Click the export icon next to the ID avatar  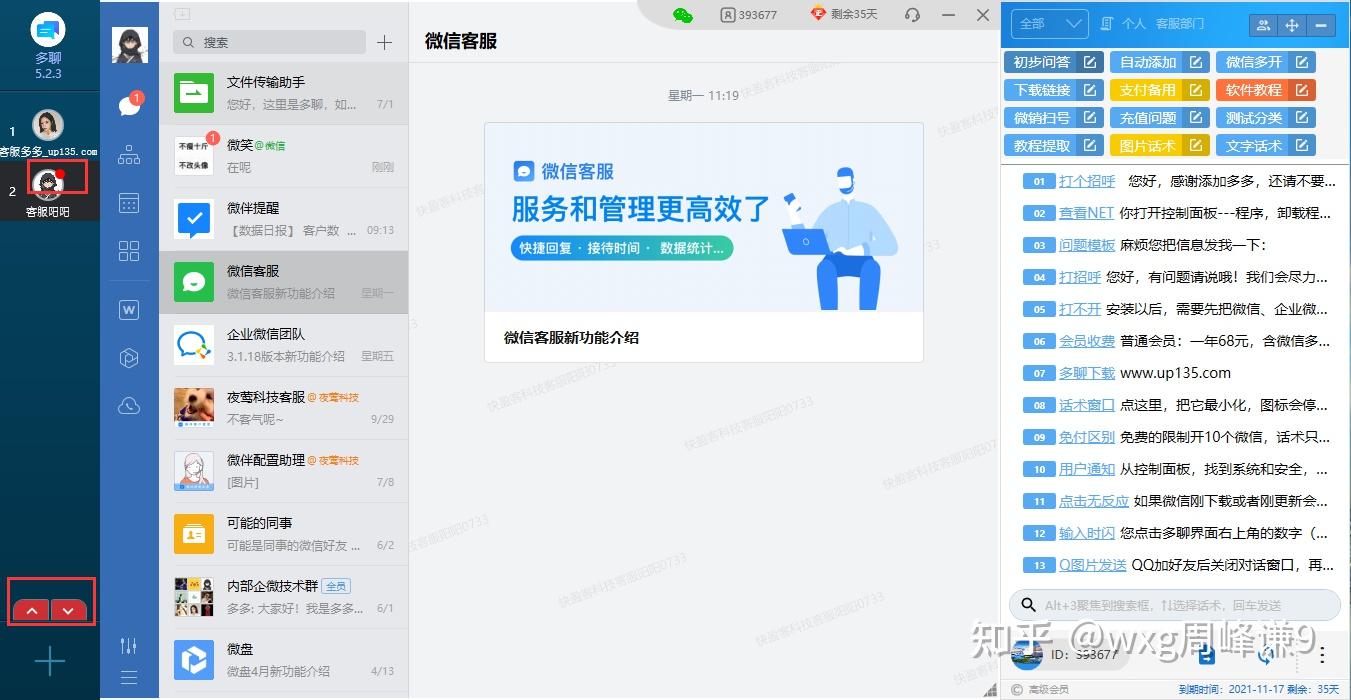1206,654
